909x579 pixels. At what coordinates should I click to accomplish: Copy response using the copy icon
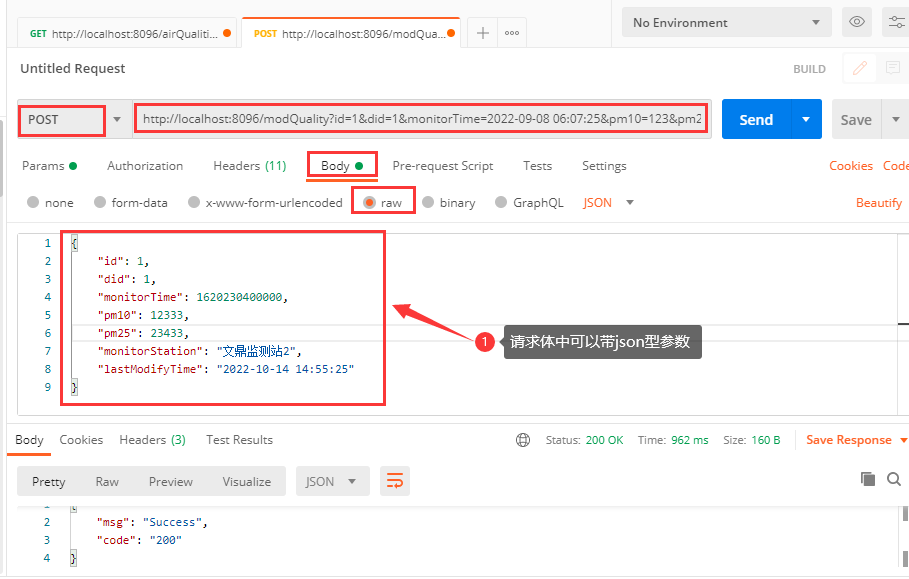tap(867, 480)
